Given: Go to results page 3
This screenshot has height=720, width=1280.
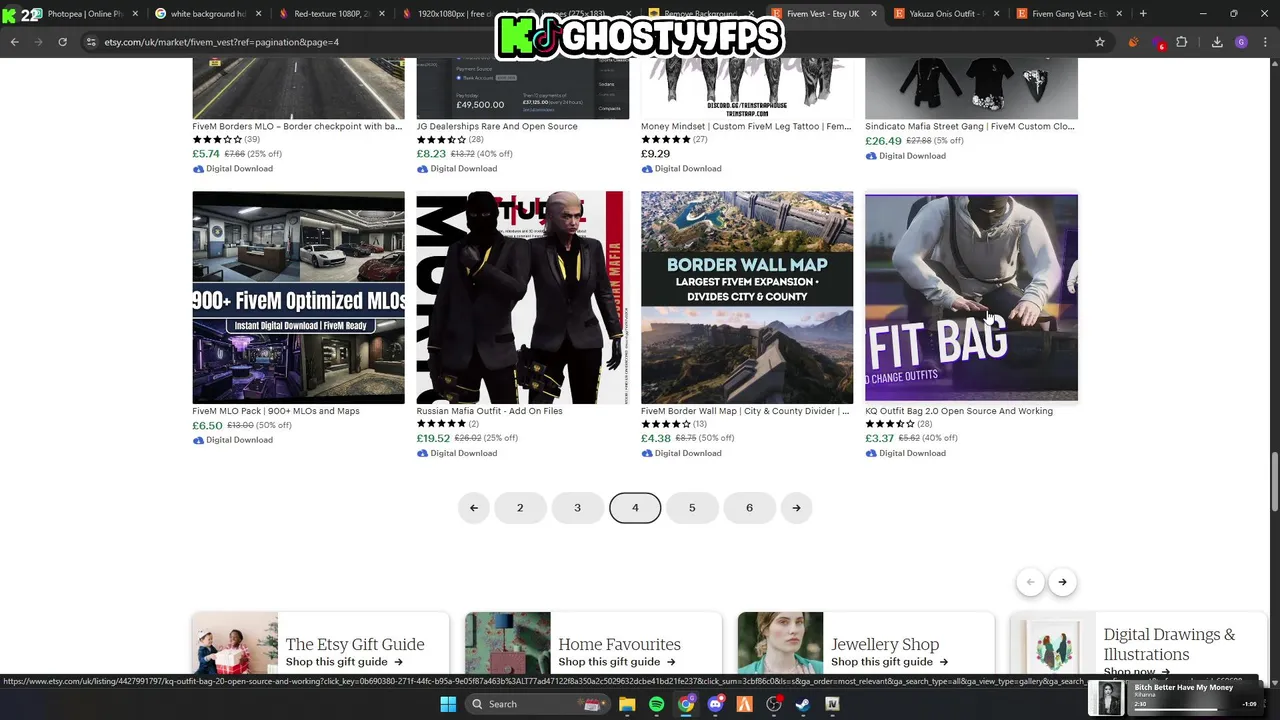Looking at the screenshot, I should click(577, 508).
